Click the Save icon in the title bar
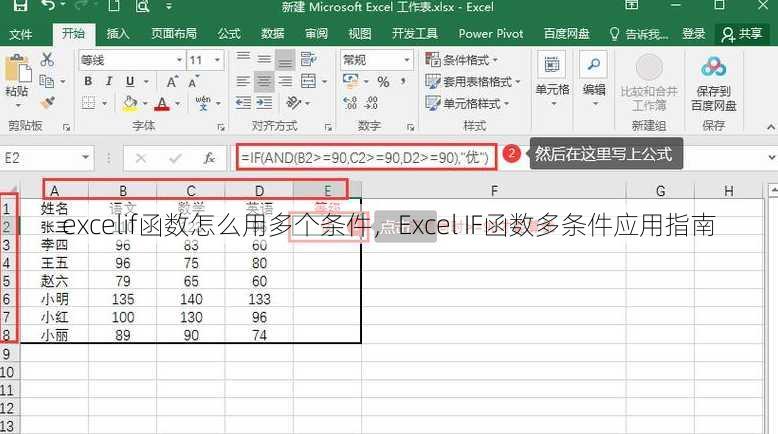The width and height of the screenshot is (778, 434). [20, 5]
